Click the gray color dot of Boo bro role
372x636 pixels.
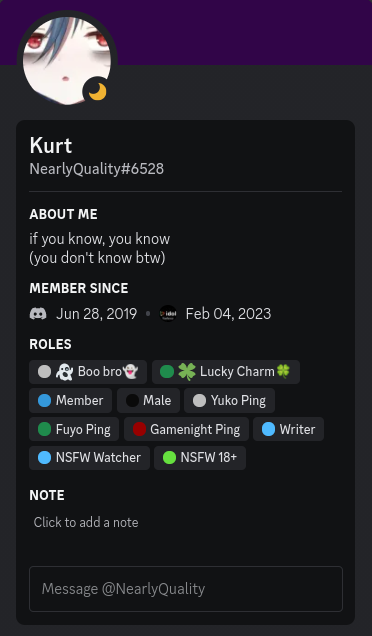[x=44, y=372]
